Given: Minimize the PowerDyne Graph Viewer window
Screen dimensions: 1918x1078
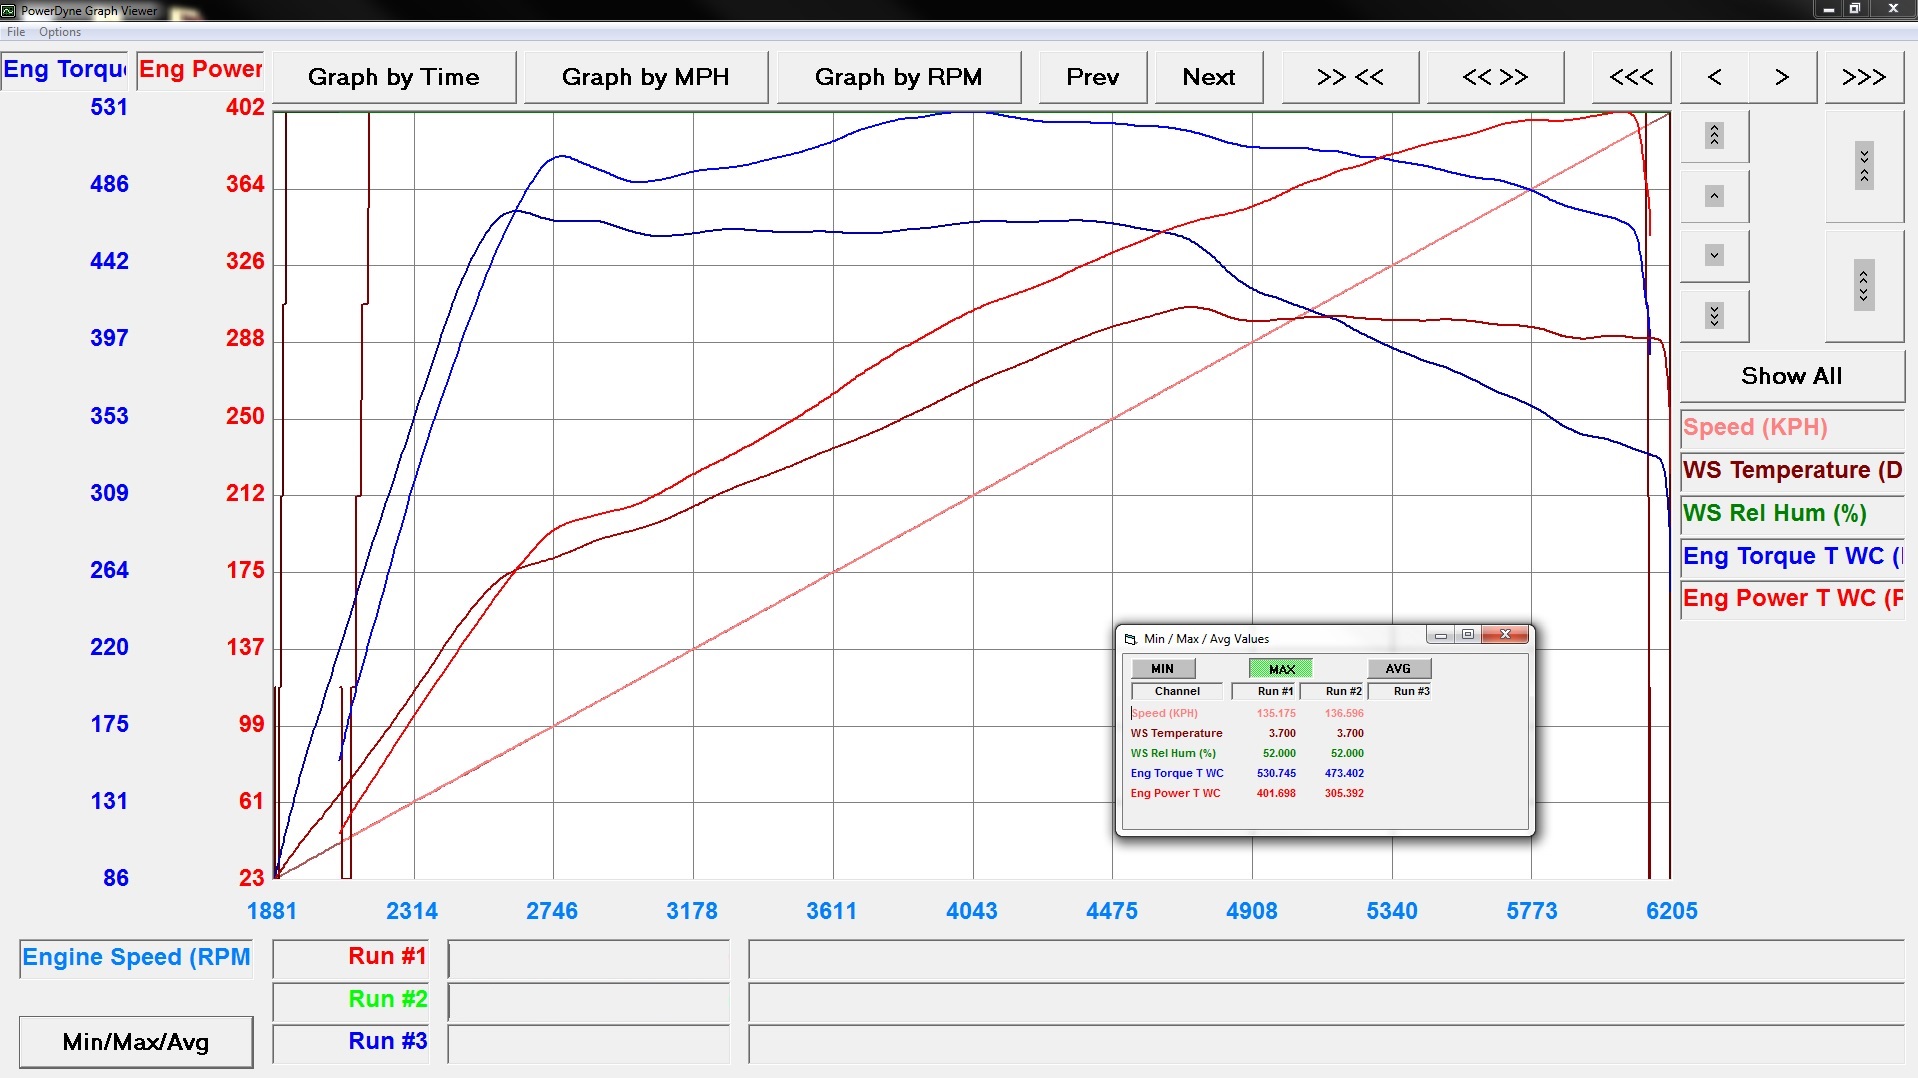Looking at the screenshot, I should (1828, 9).
